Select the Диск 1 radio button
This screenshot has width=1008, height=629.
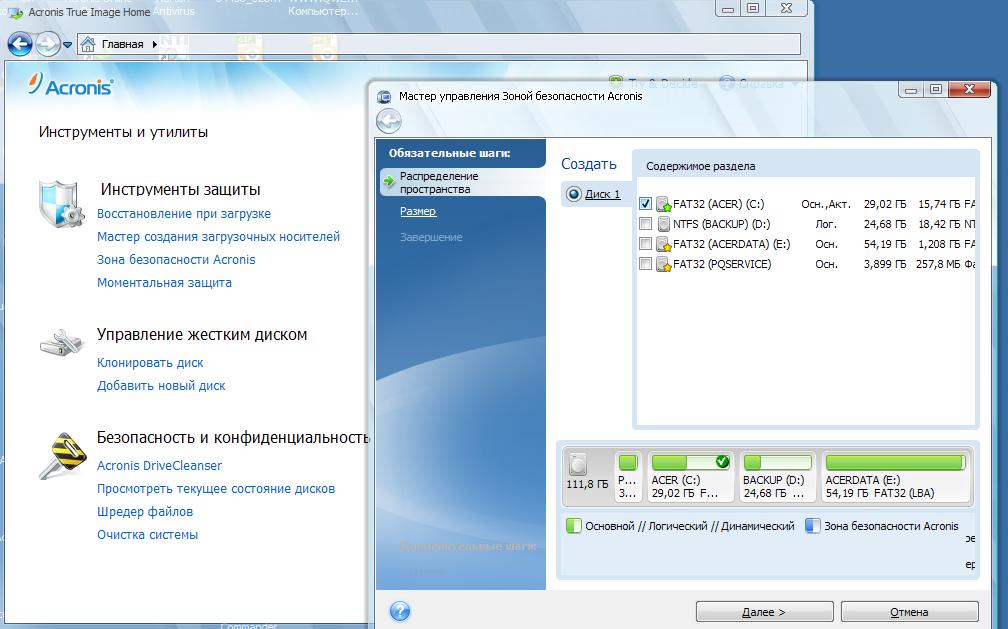click(x=573, y=194)
